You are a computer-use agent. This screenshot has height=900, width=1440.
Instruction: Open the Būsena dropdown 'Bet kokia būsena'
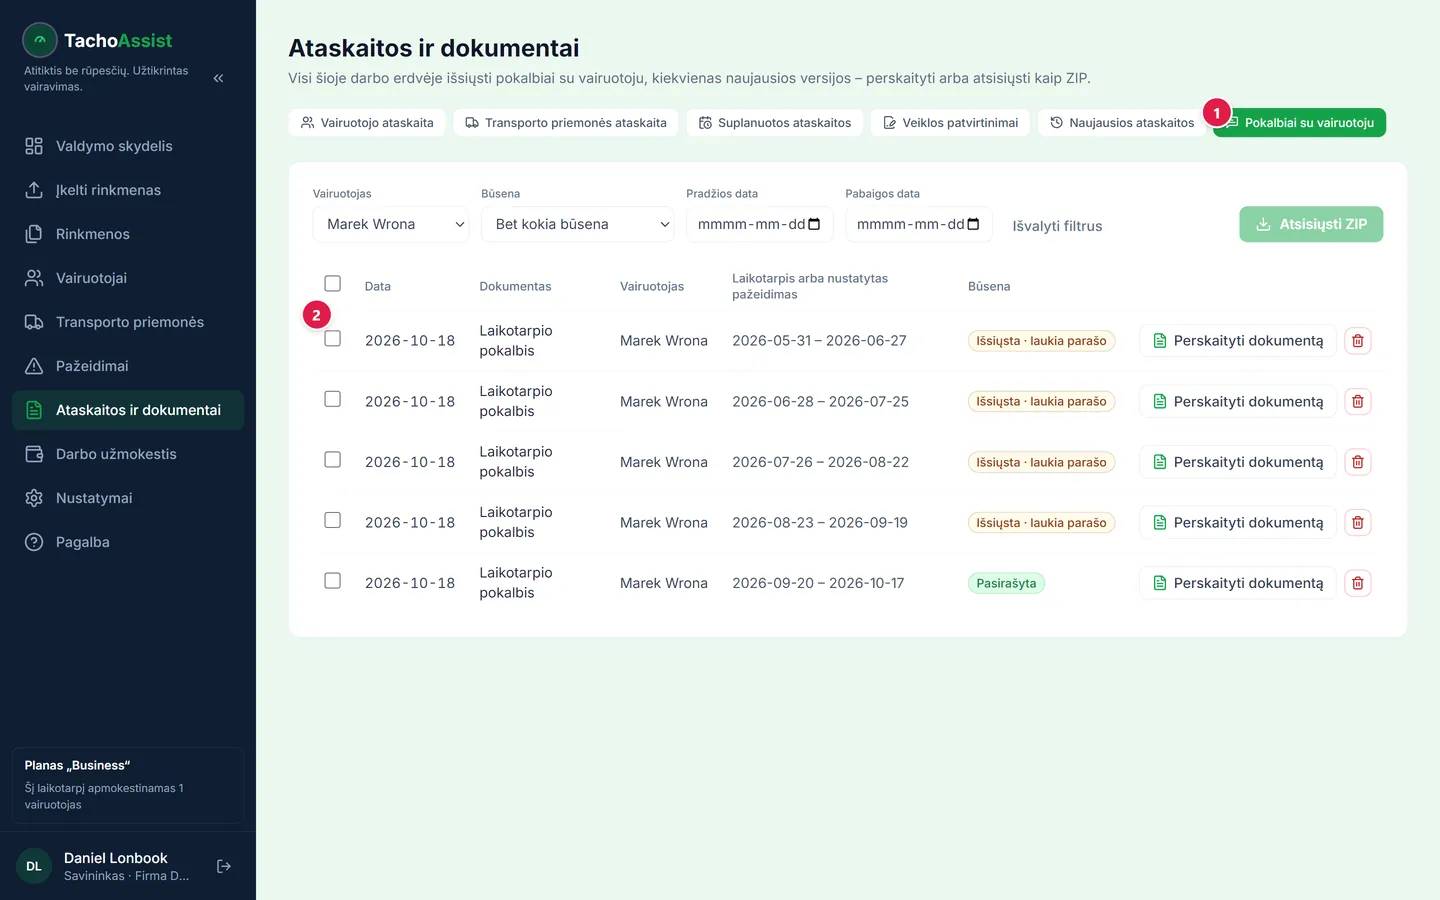[x=578, y=224]
